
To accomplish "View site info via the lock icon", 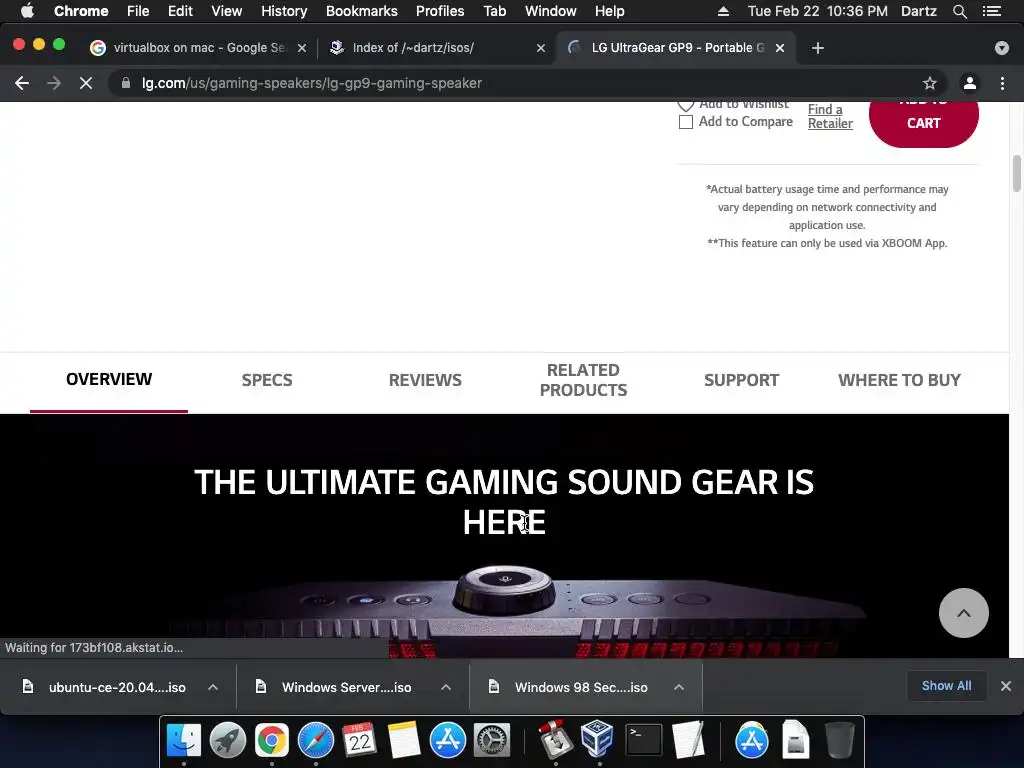I will tap(126, 83).
